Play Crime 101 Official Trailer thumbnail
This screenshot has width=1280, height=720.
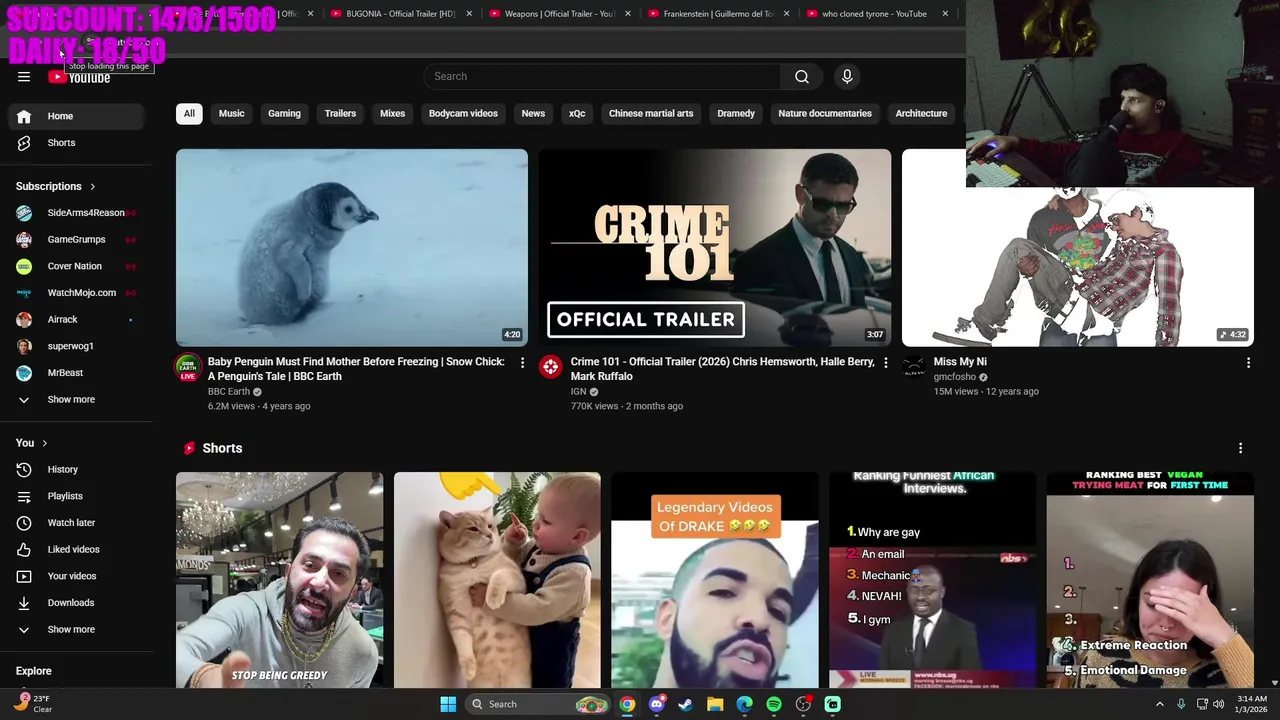pyautogui.click(x=715, y=247)
